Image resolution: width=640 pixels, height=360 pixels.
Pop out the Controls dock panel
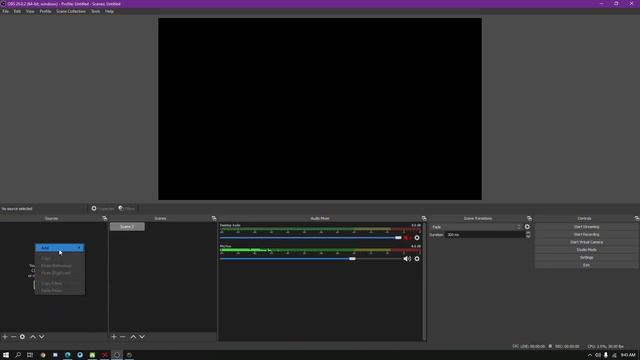(x=637, y=218)
